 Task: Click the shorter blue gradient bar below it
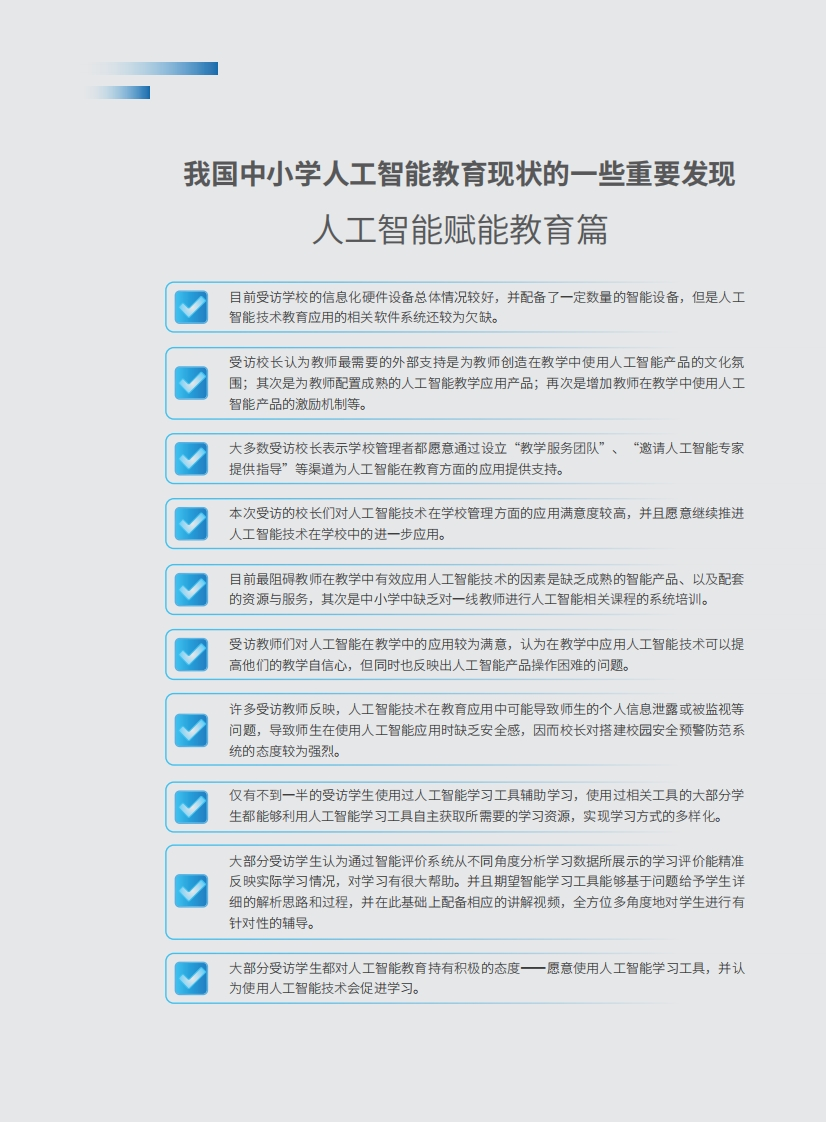pyautogui.click(x=118, y=92)
